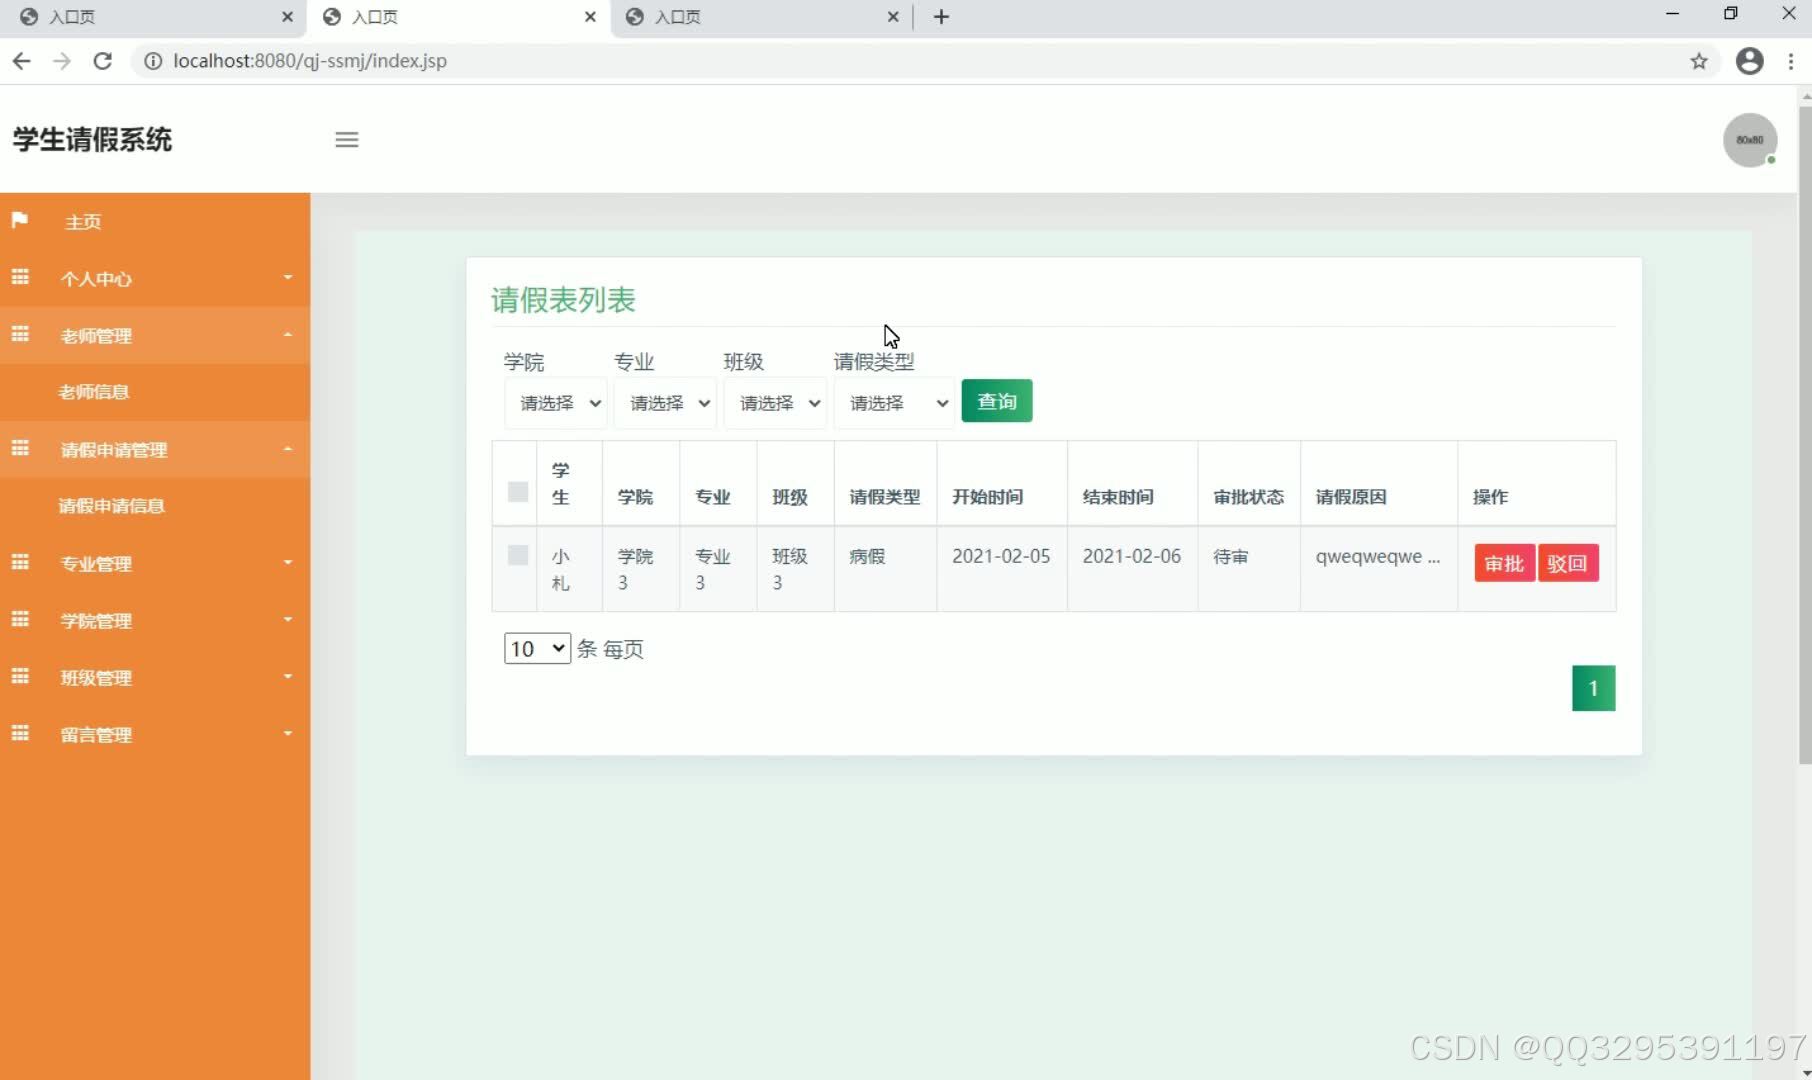Expand the 个人中心 sidebar menu
Screen dimensions: 1812x1080
click(x=155, y=278)
